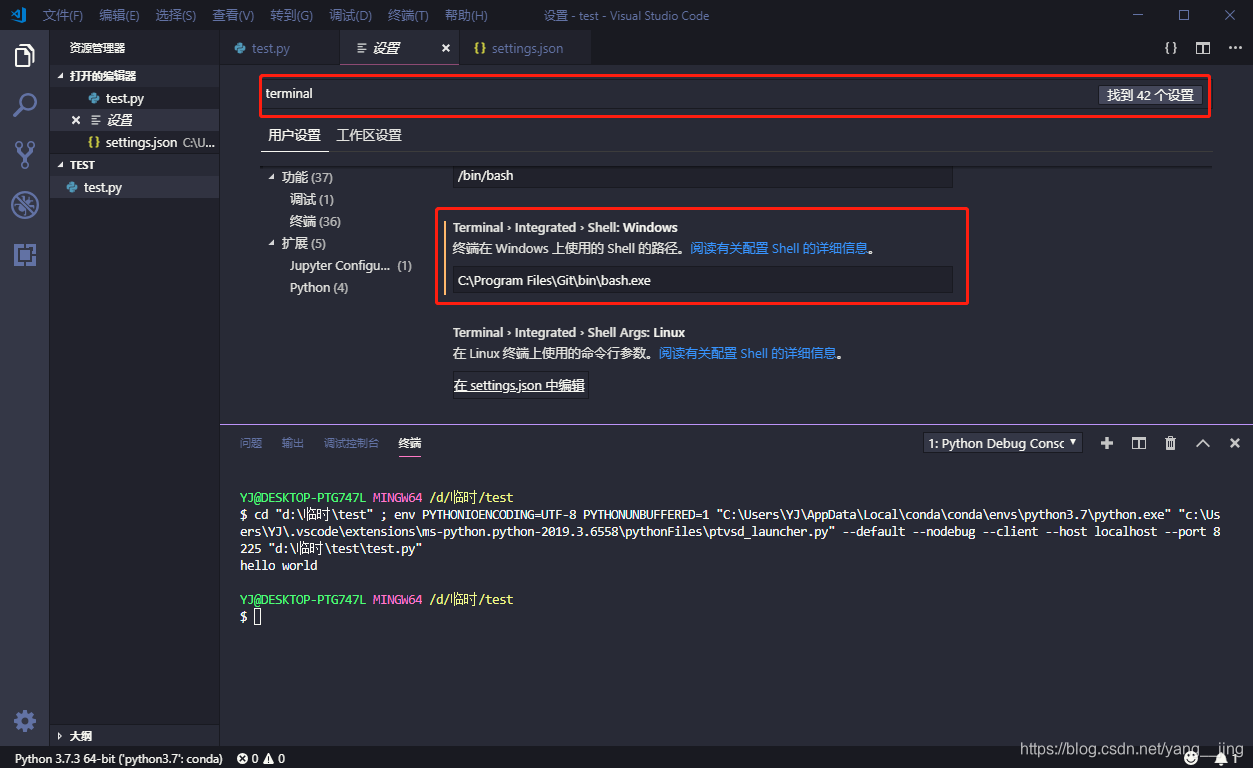Click the /bin/bash shell path field
1253x768 pixels.
(x=702, y=176)
